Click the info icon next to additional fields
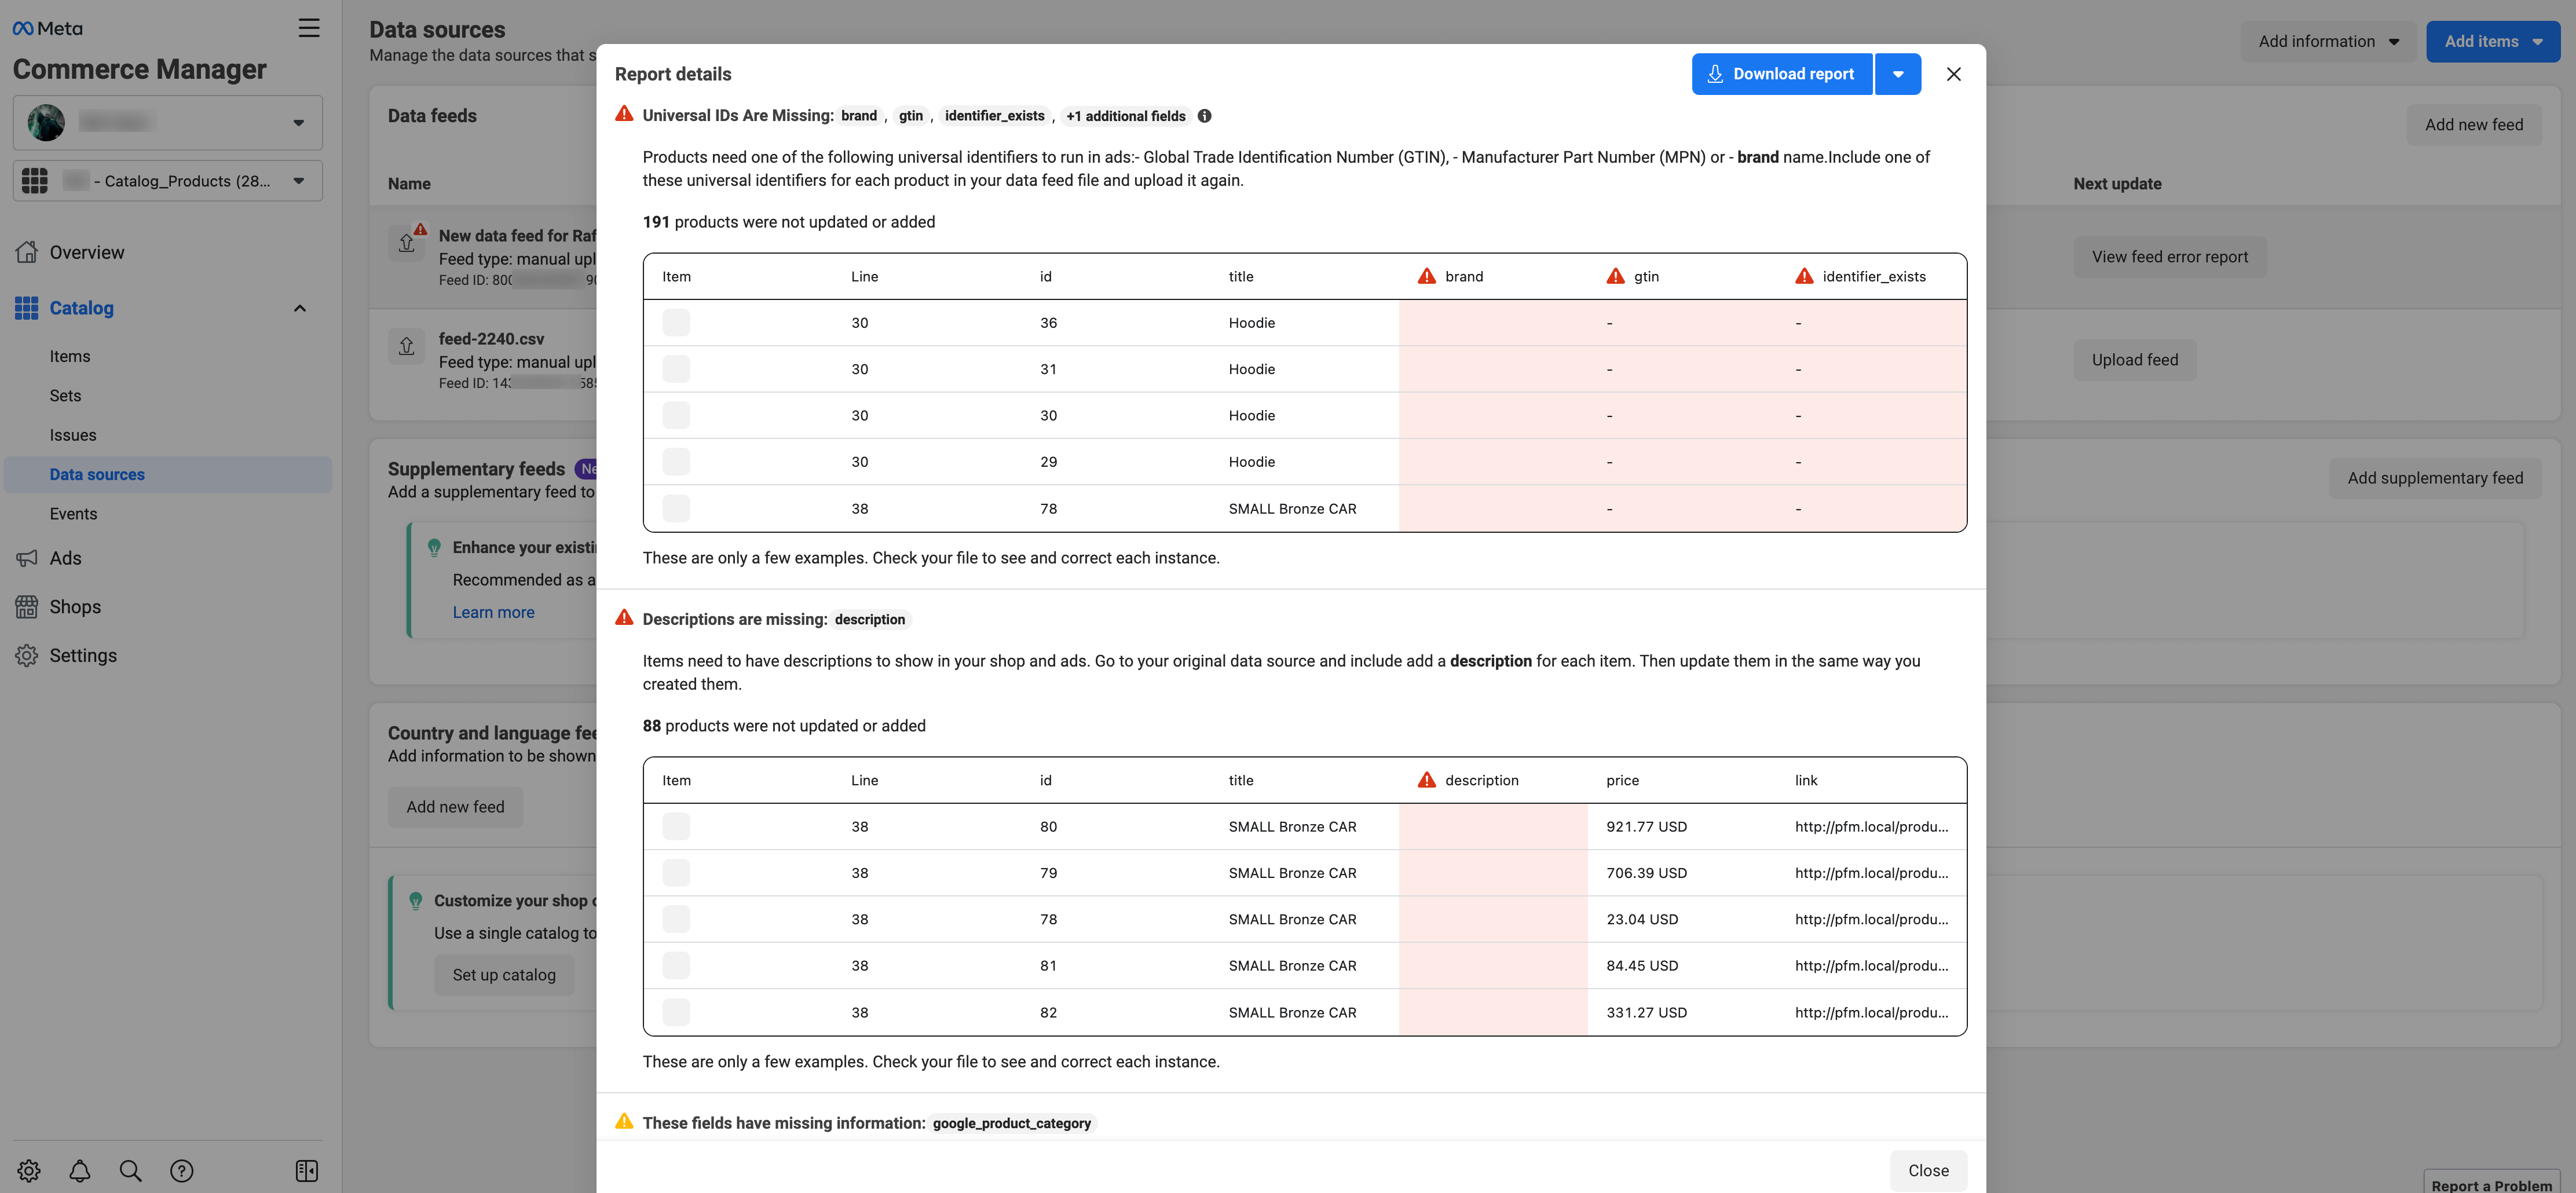2576x1193 pixels. (1205, 116)
